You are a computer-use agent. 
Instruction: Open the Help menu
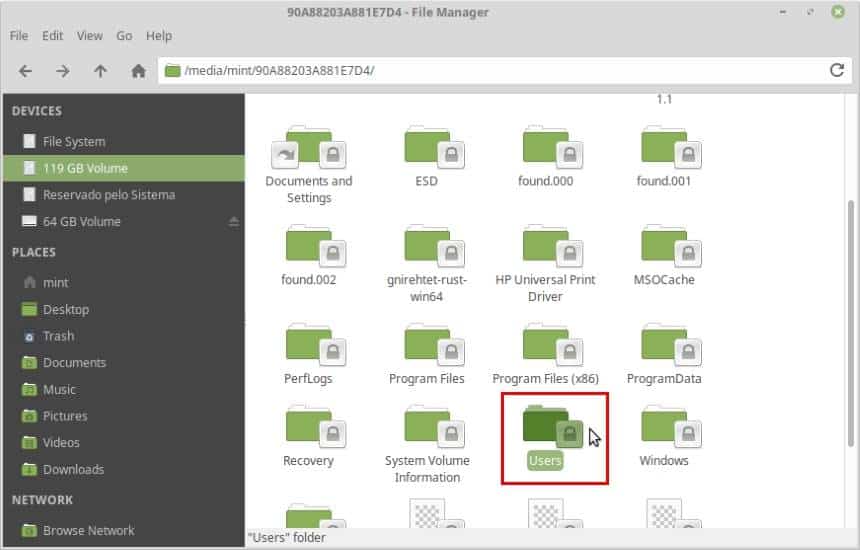pyautogui.click(x=159, y=36)
